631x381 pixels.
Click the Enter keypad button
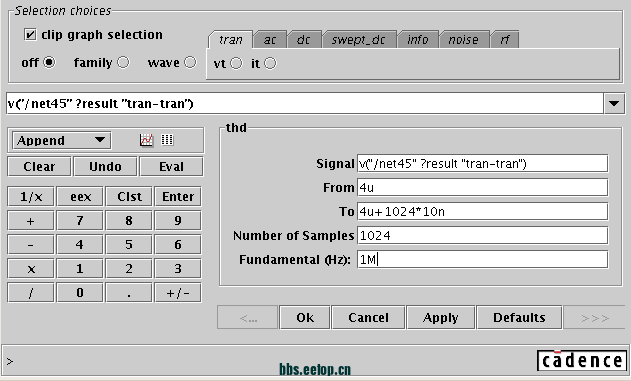coord(178,197)
